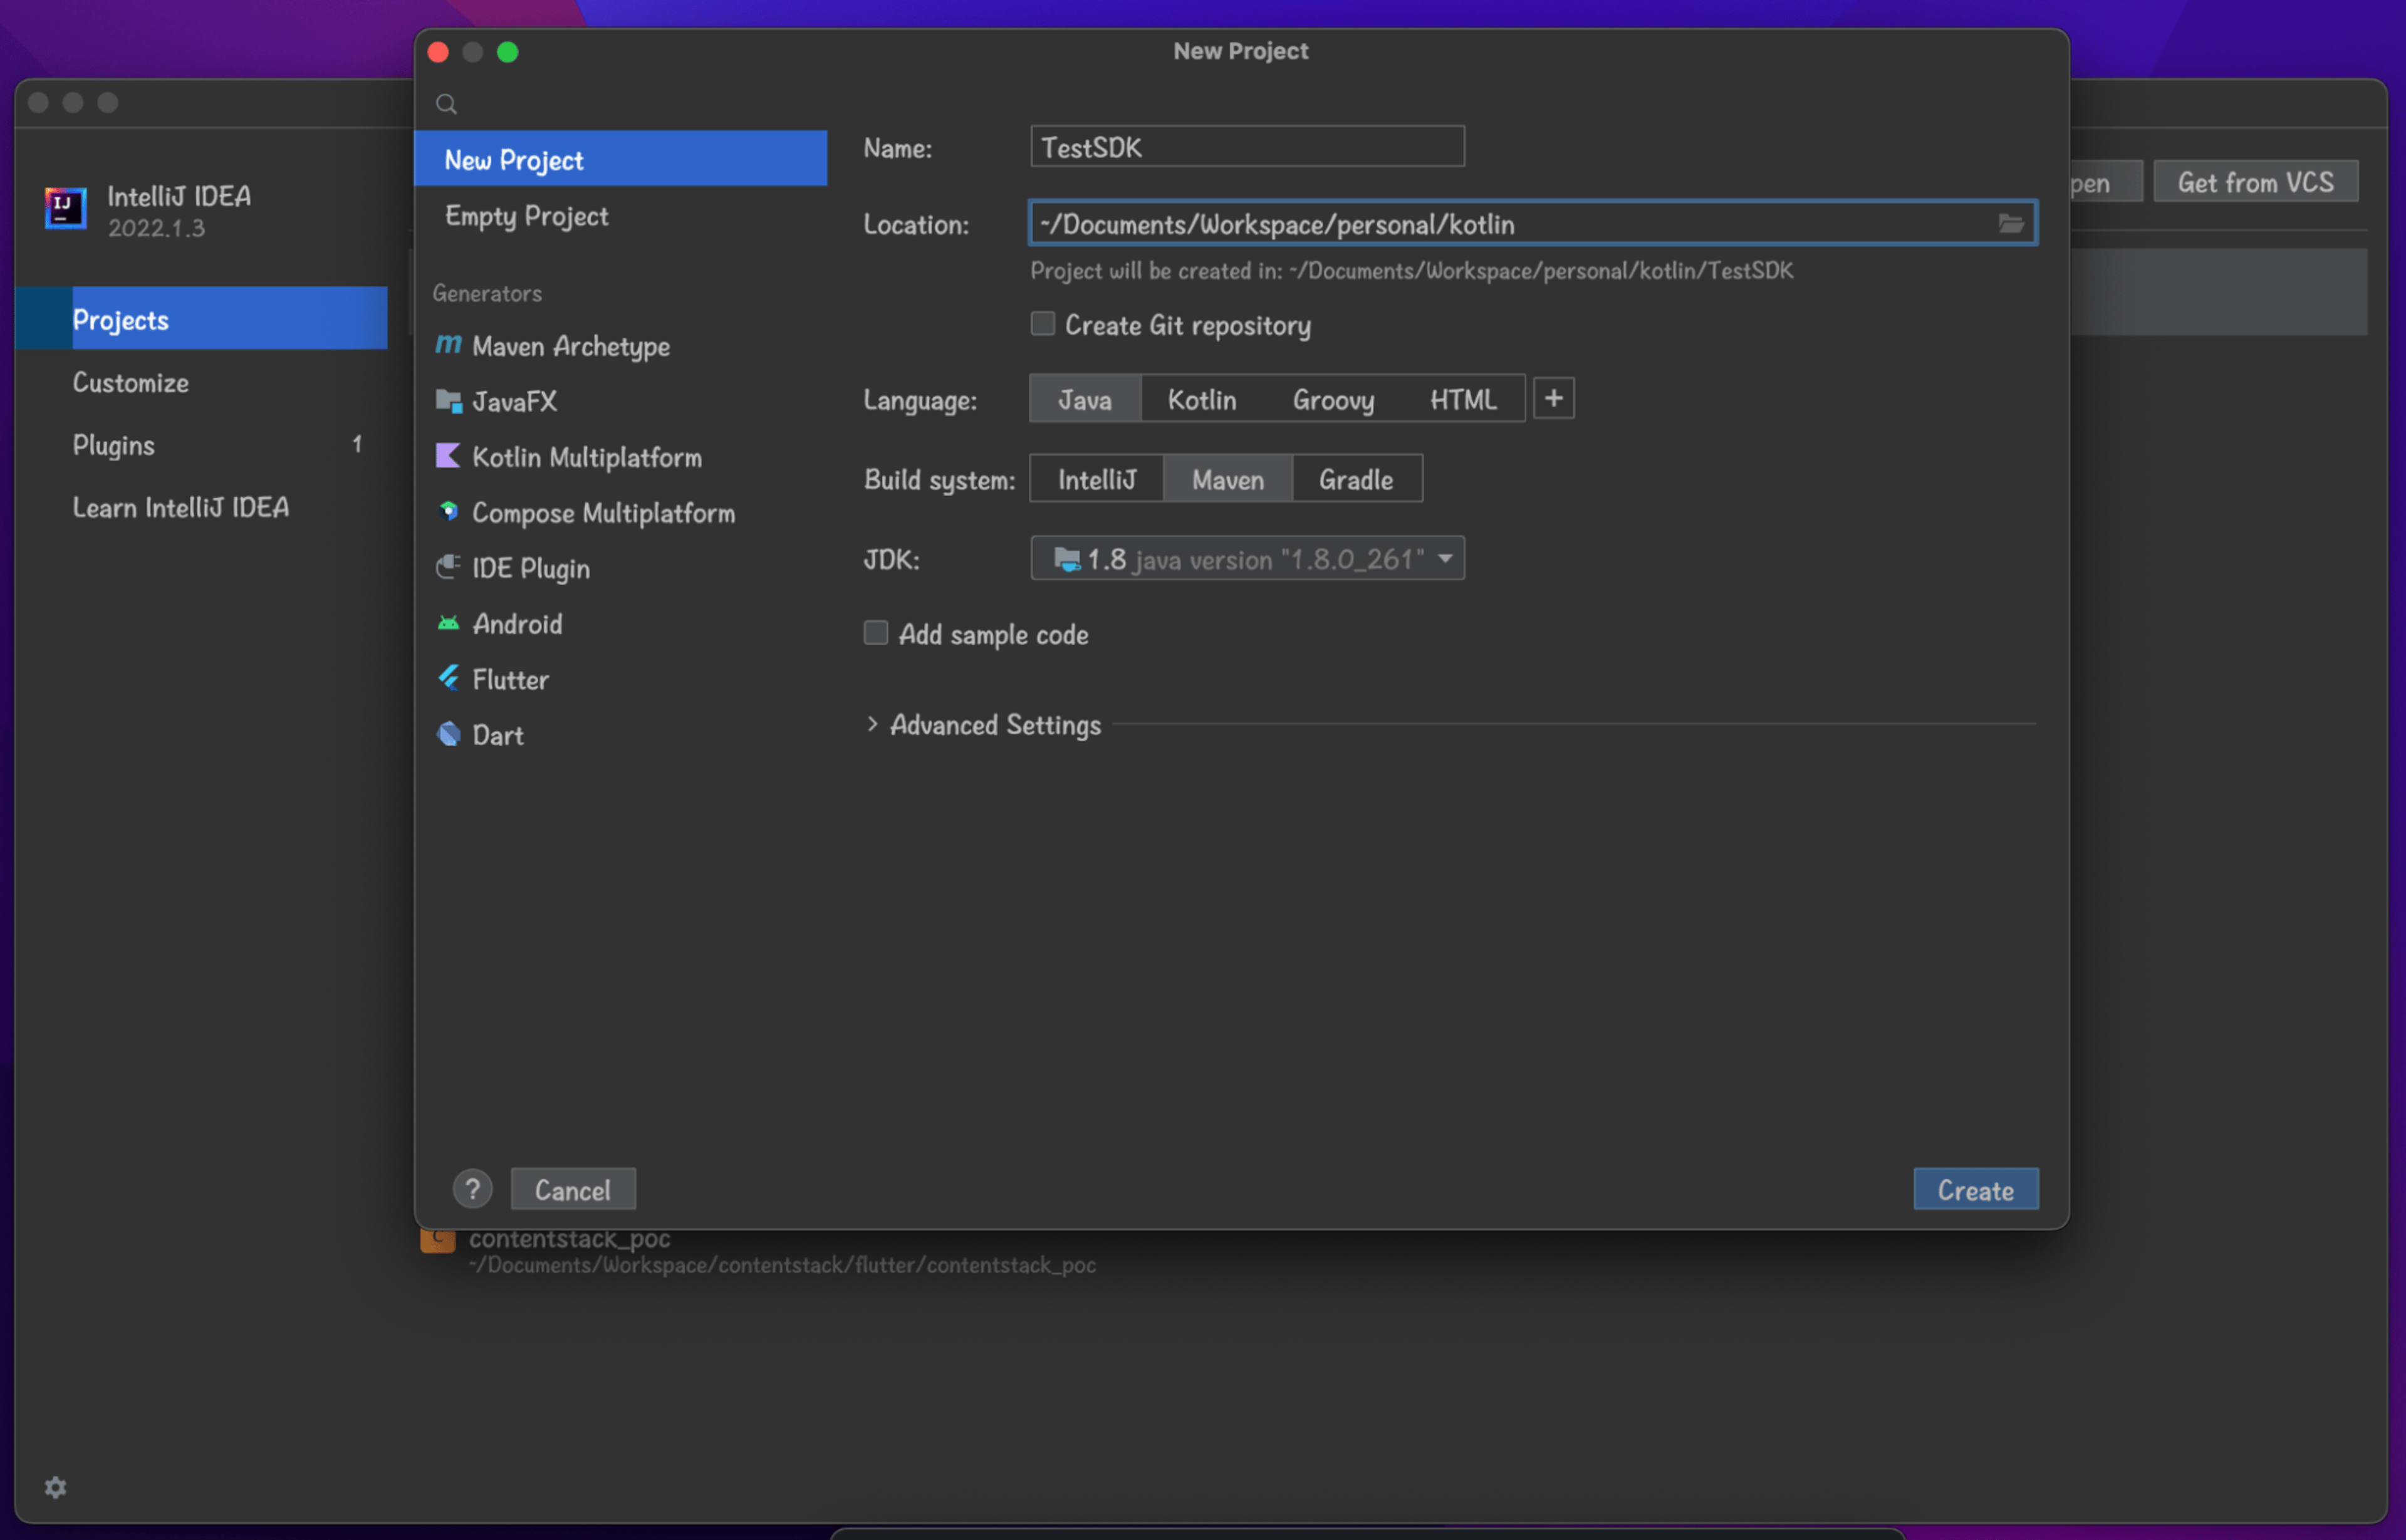The height and width of the screenshot is (1540, 2406).
Task: Click the Flutter generator label
Action: (x=510, y=680)
